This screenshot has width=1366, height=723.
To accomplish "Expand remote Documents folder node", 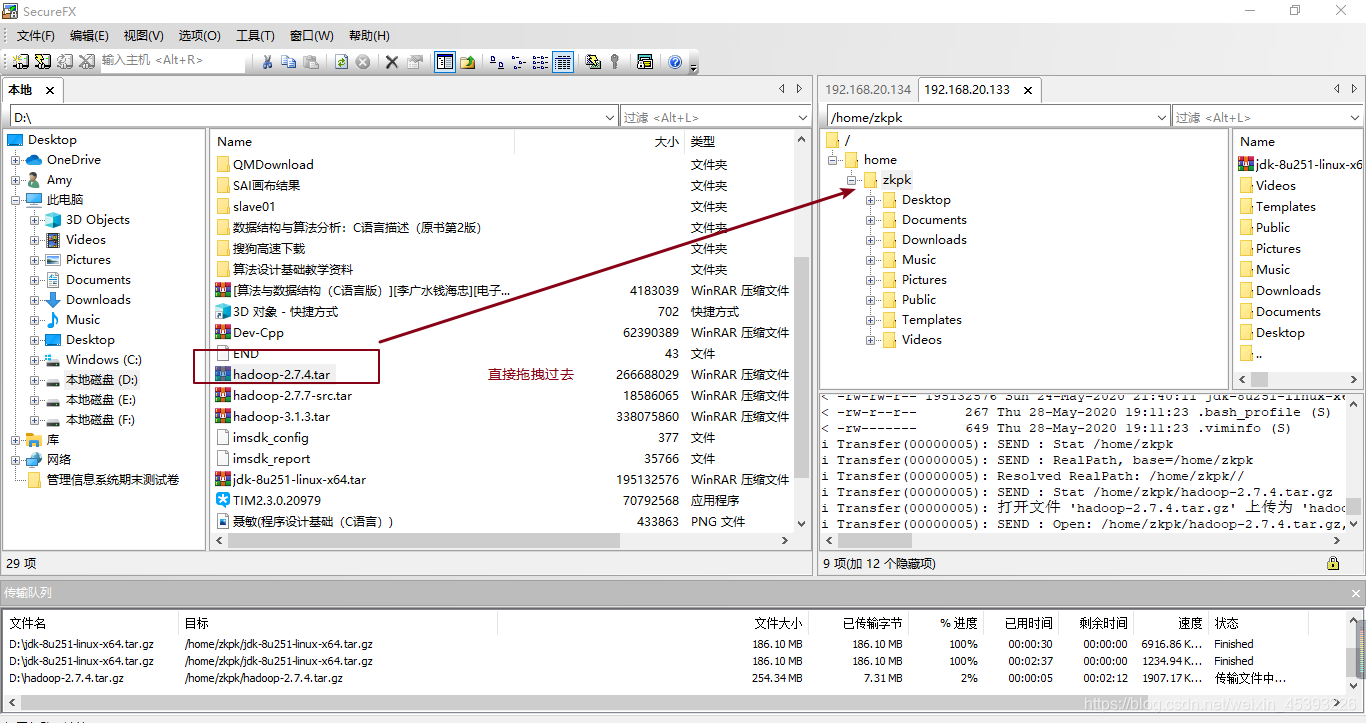I will (x=871, y=220).
